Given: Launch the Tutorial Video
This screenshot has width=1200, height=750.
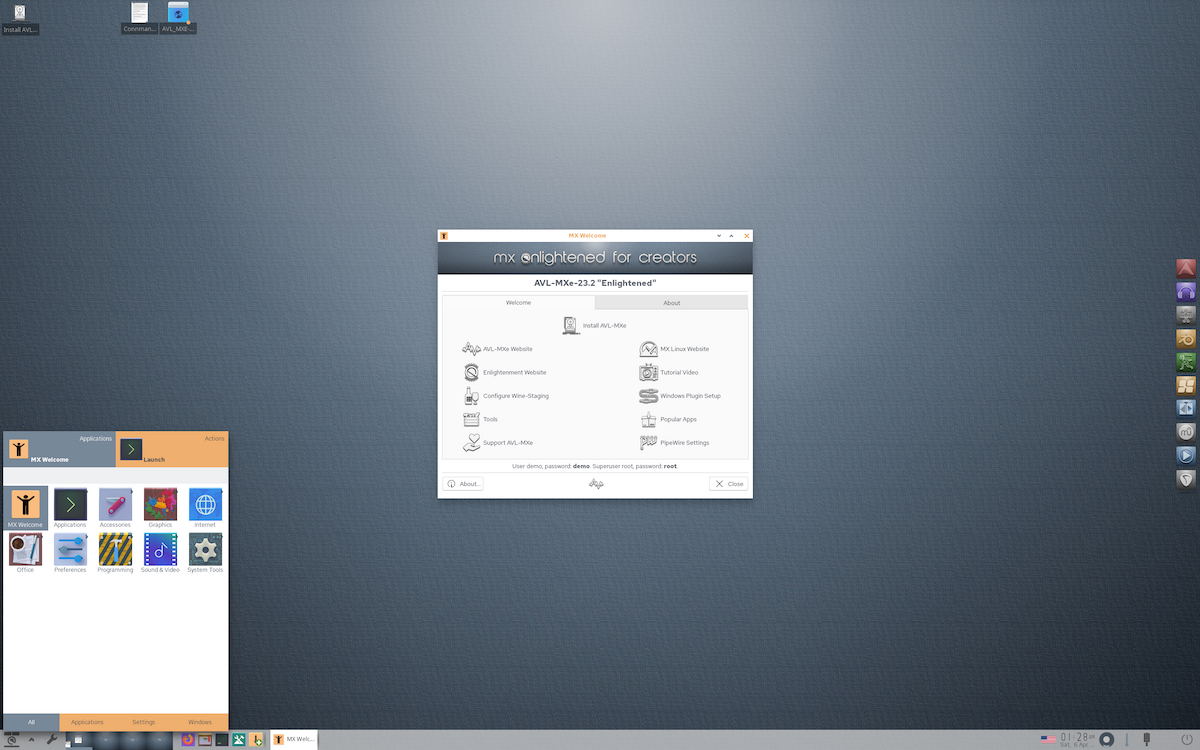Looking at the screenshot, I should [669, 372].
